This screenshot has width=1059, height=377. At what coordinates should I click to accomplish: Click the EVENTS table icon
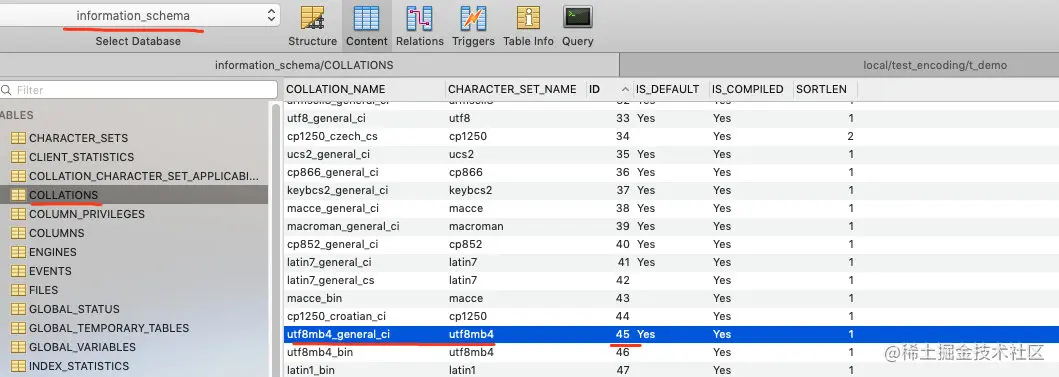tap(18, 271)
